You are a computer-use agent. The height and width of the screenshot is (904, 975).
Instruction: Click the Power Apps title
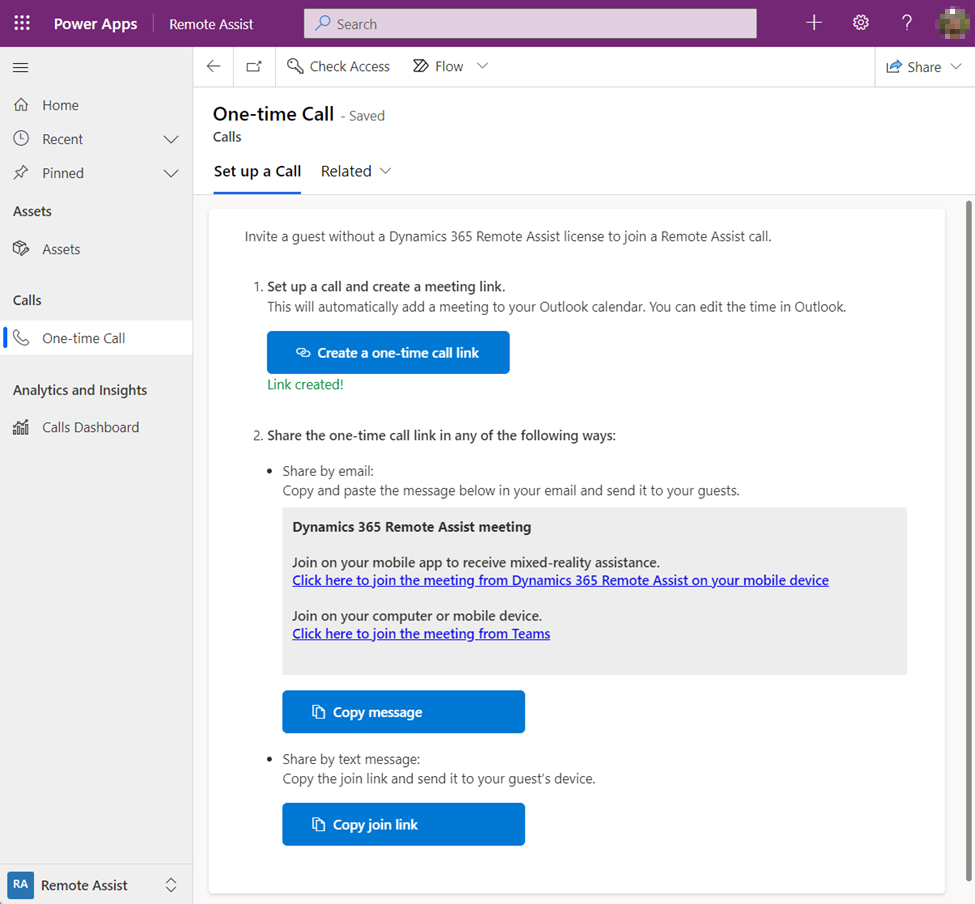click(x=95, y=24)
